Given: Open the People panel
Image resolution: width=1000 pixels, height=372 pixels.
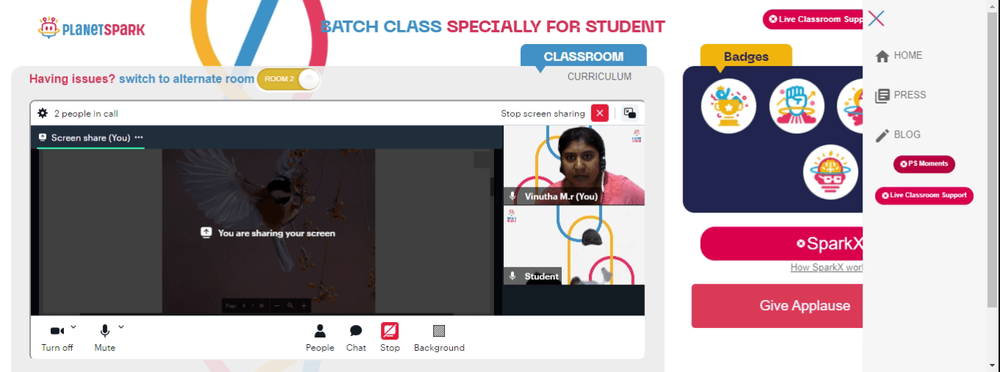Looking at the screenshot, I should click(320, 338).
